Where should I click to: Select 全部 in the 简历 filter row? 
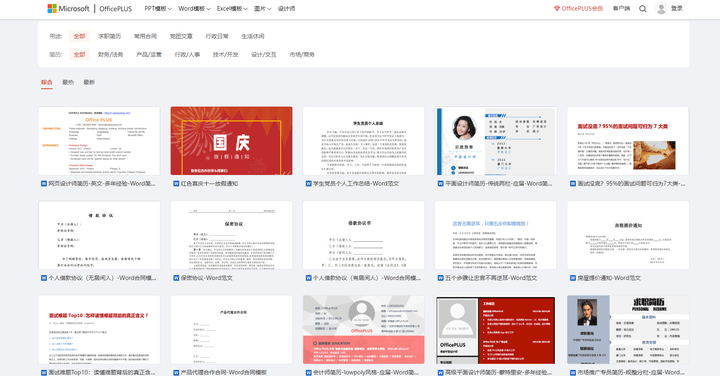(79, 55)
